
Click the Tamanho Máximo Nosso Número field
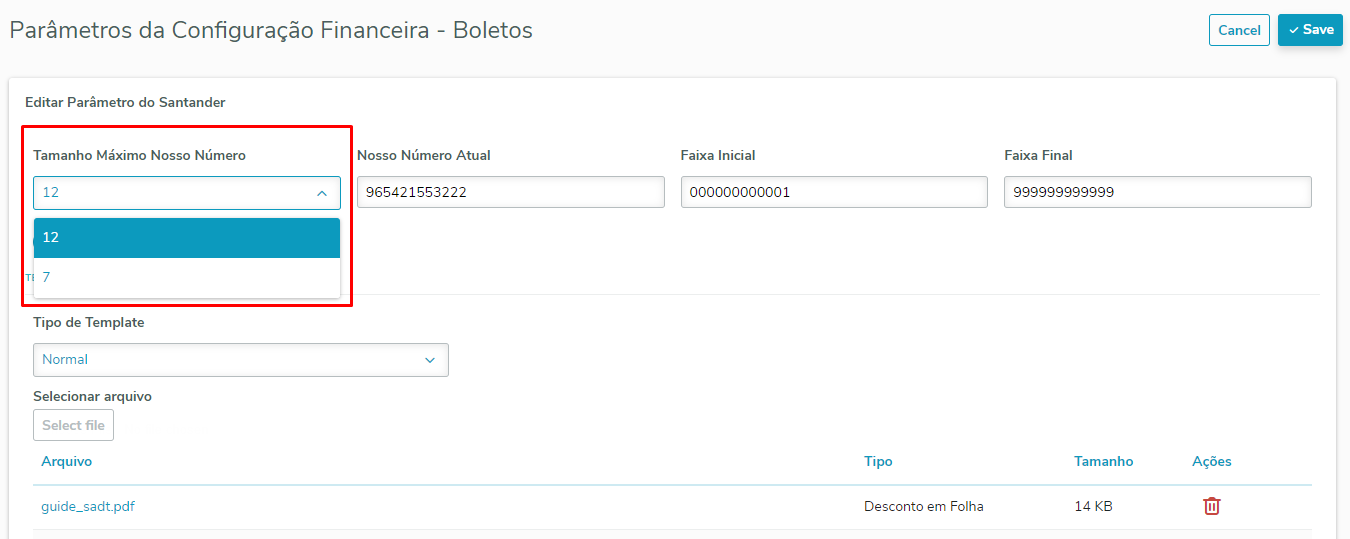click(x=170, y=193)
